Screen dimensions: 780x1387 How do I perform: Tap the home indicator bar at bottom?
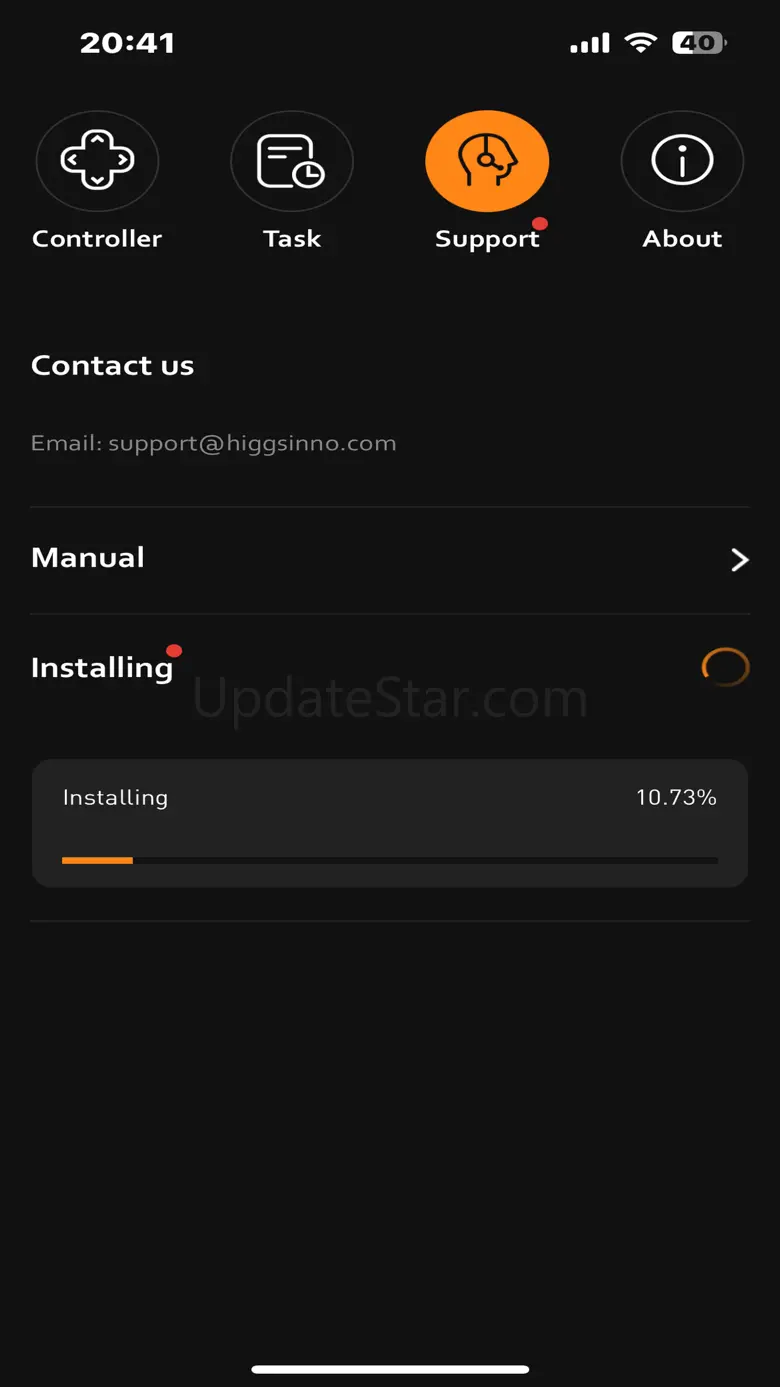pyautogui.click(x=390, y=1369)
